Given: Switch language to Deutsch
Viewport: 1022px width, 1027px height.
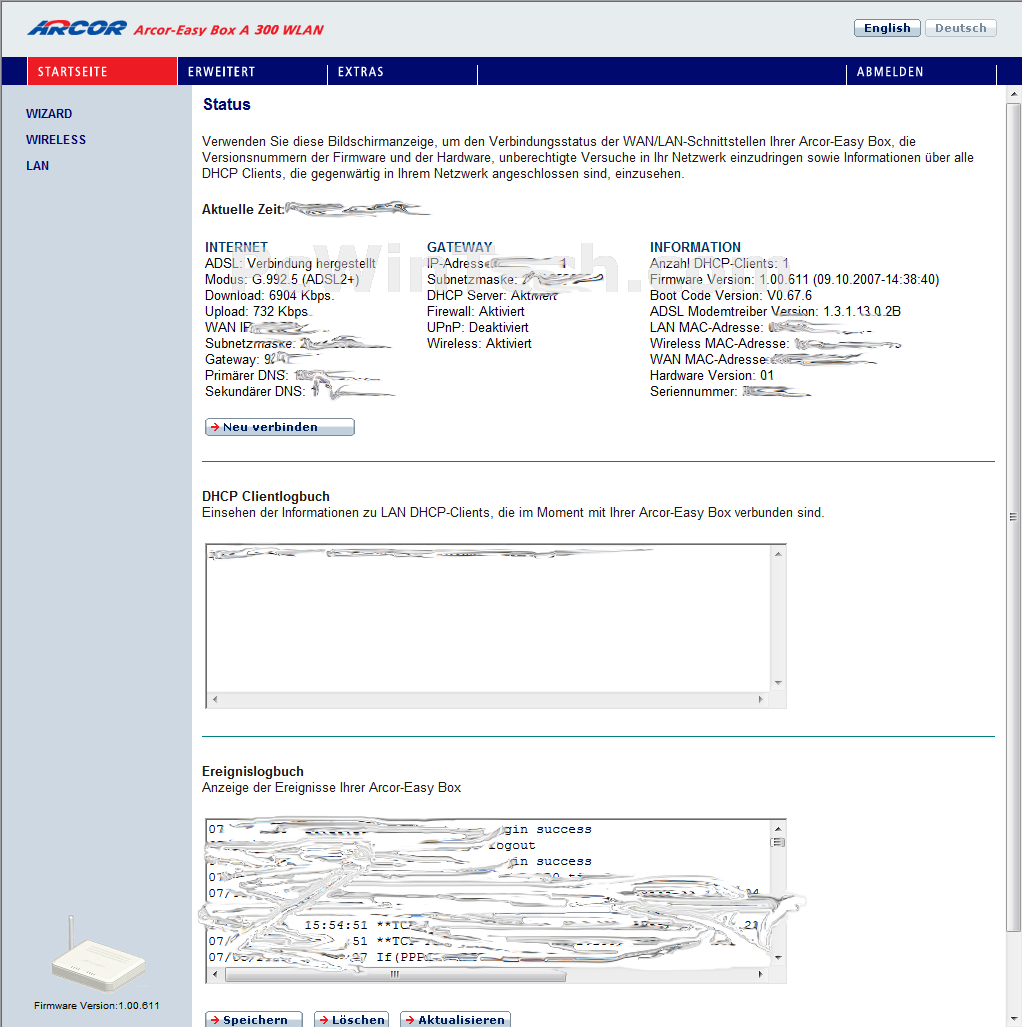Looking at the screenshot, I should [960, 28].
